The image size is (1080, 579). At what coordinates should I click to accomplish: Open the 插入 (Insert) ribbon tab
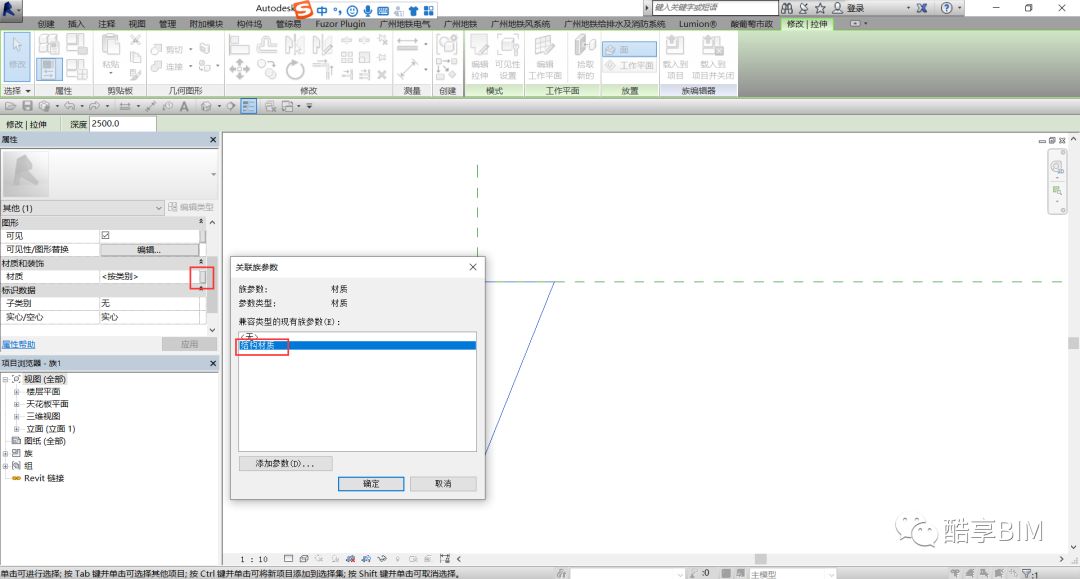pyautogui.click(x=76, y=24)
